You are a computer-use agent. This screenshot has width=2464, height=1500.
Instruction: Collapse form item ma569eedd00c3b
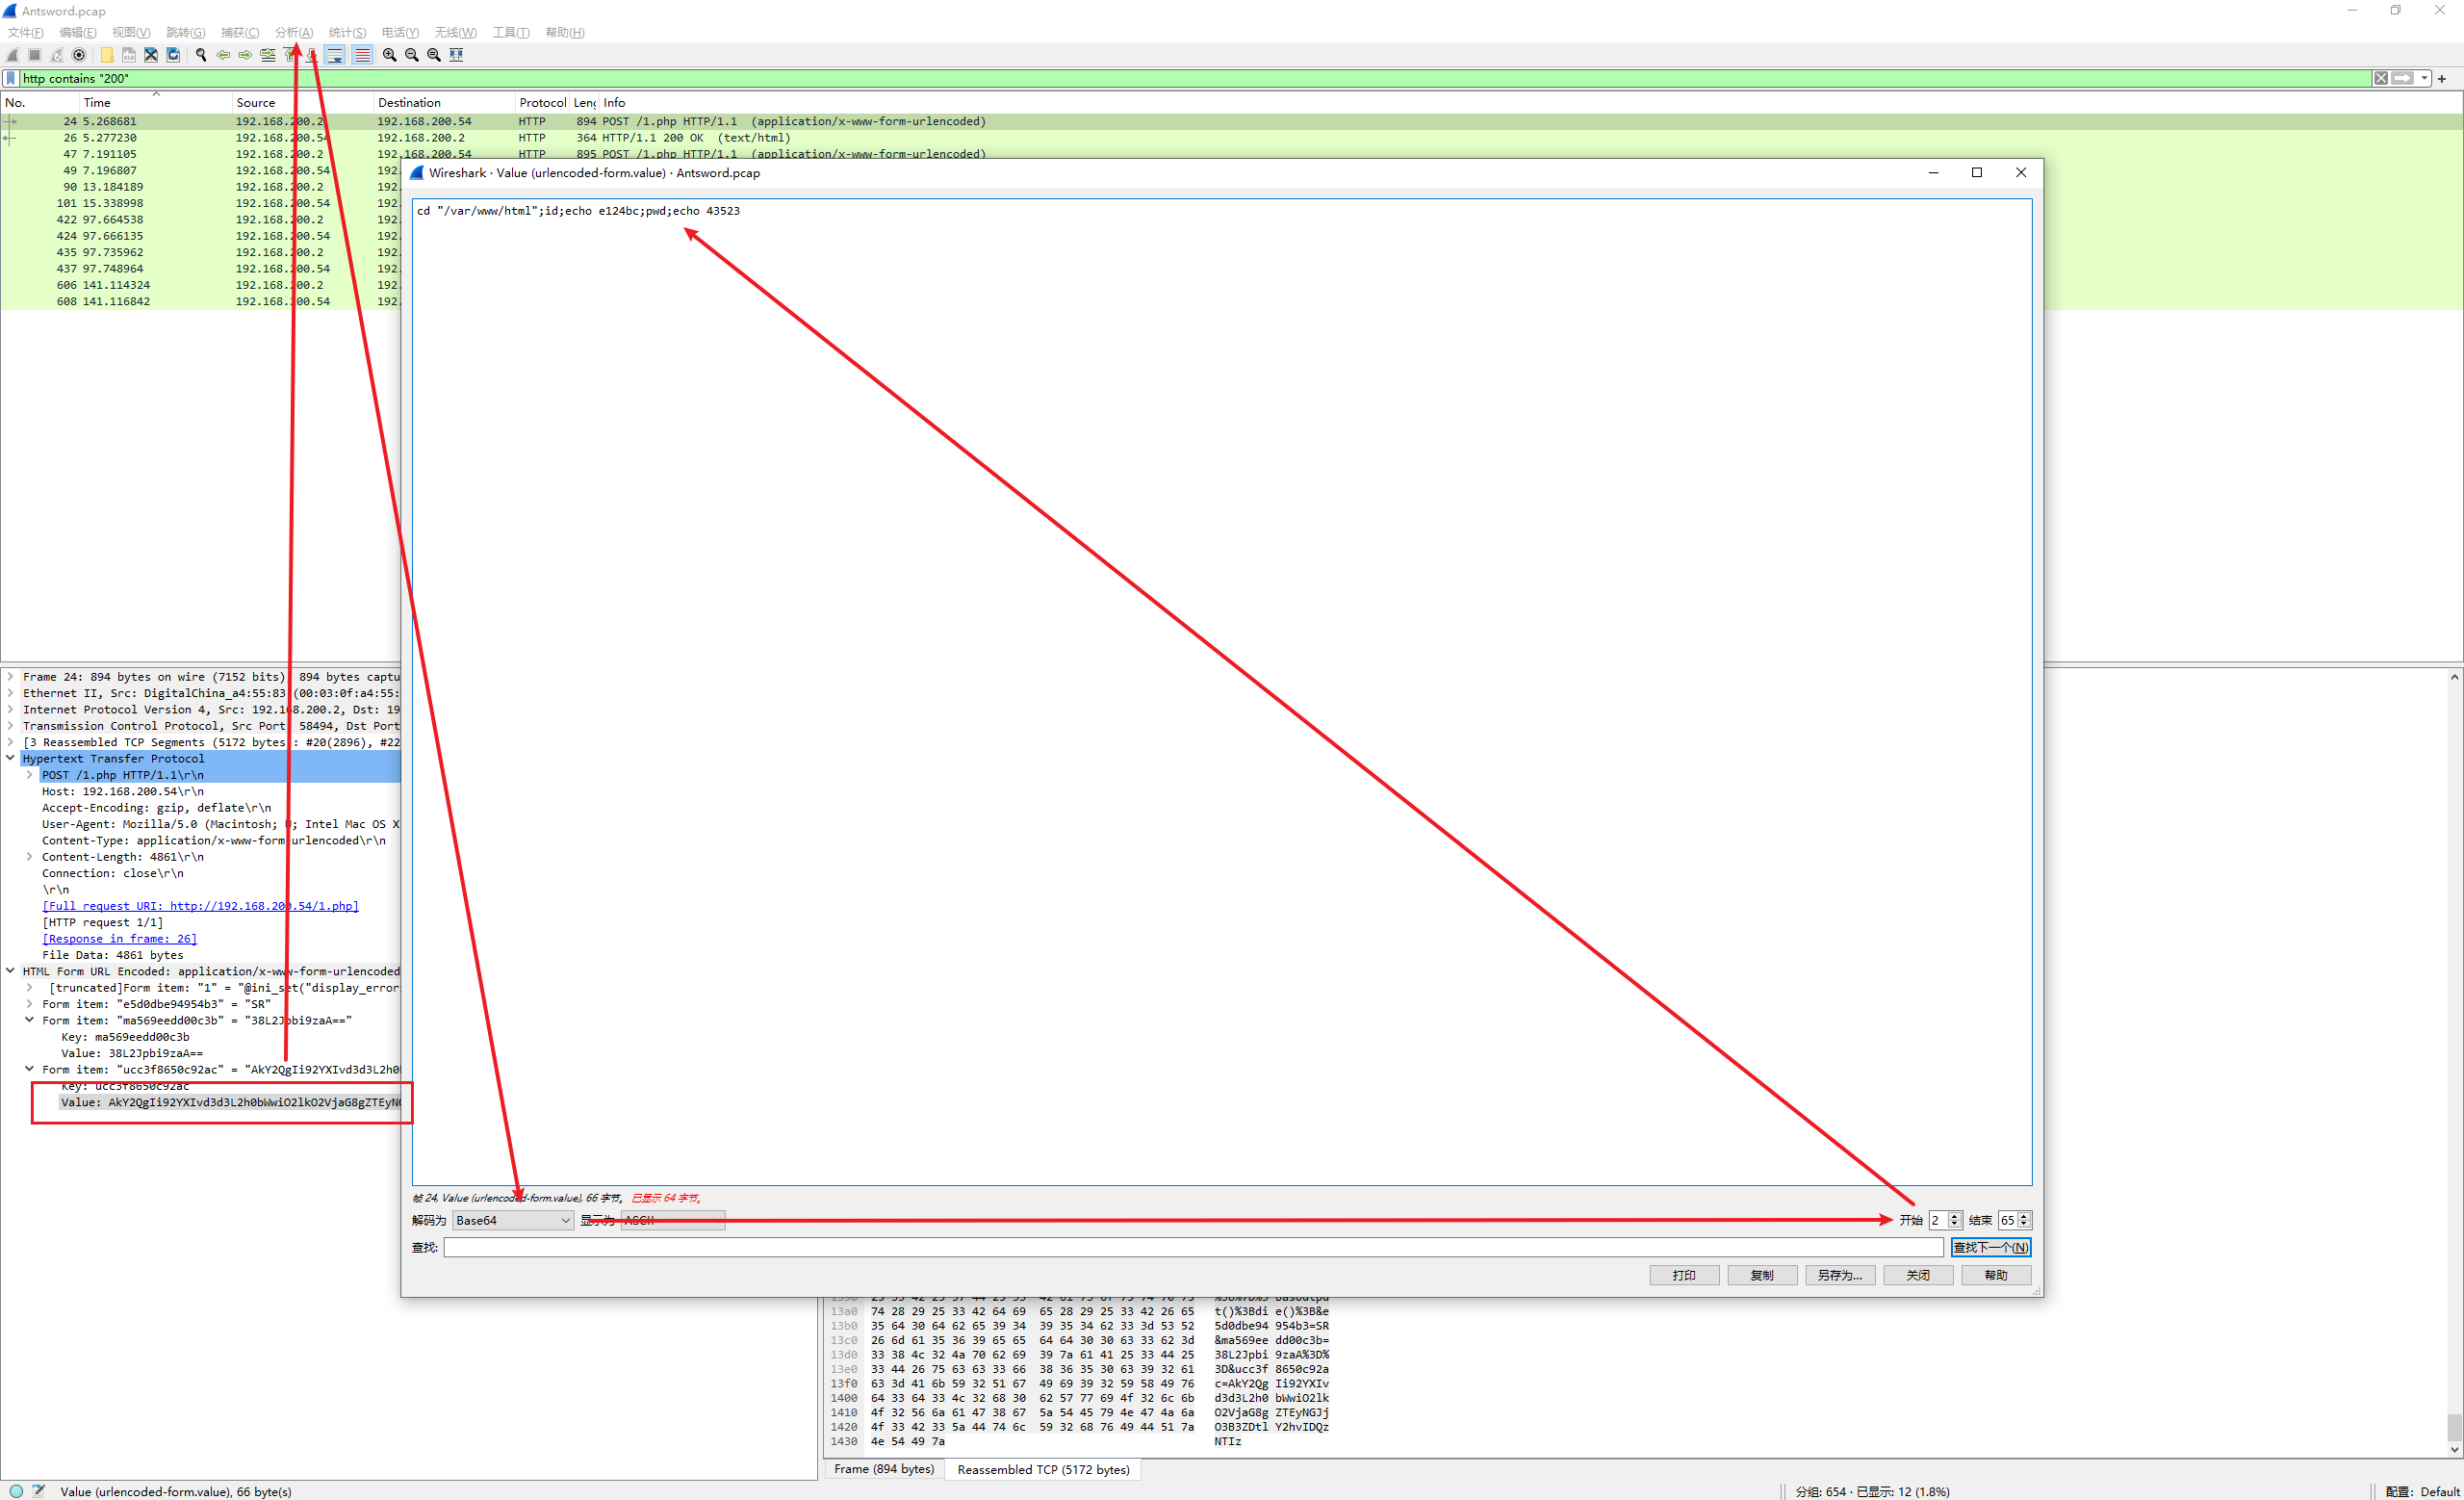tap(29, 1020)
